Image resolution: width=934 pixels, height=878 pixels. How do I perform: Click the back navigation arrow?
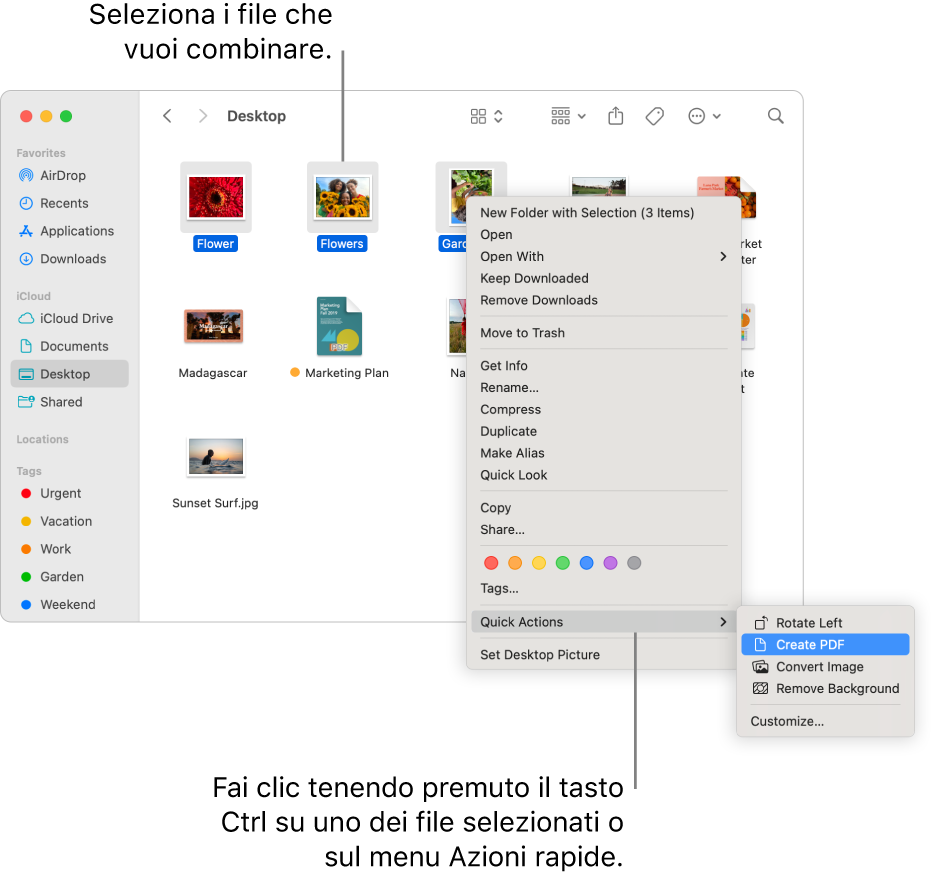(167, 116)
